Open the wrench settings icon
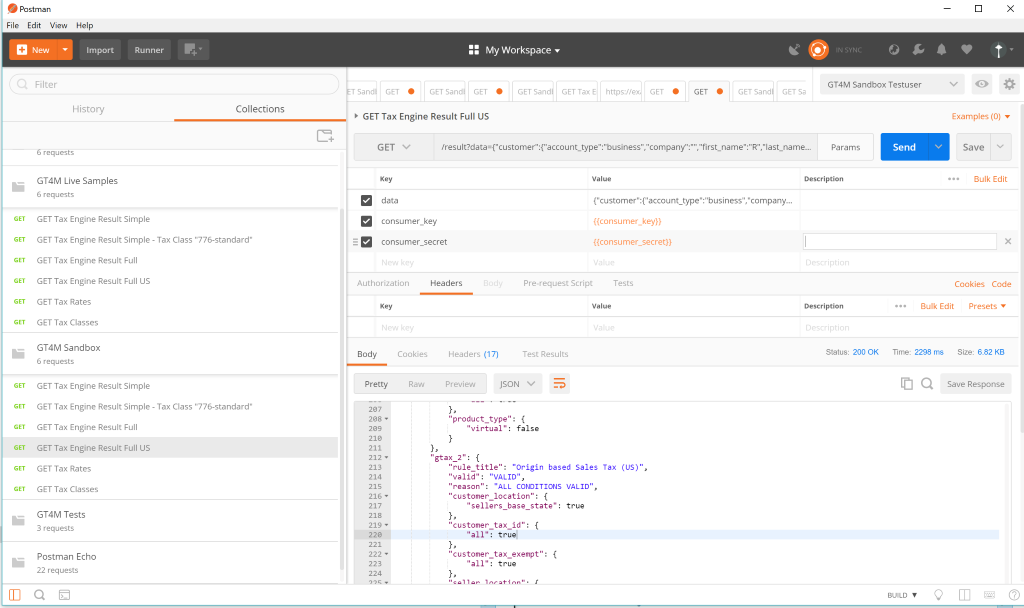The height and width of the screenshot is (608, 1024). pyautogui.click(x=918, y=50)
